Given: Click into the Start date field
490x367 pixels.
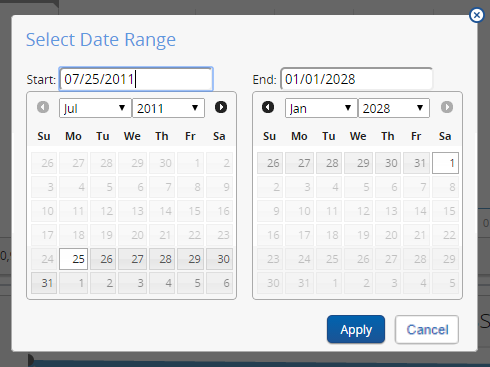Looking at the screenshot, I should (x=136, y=79).
